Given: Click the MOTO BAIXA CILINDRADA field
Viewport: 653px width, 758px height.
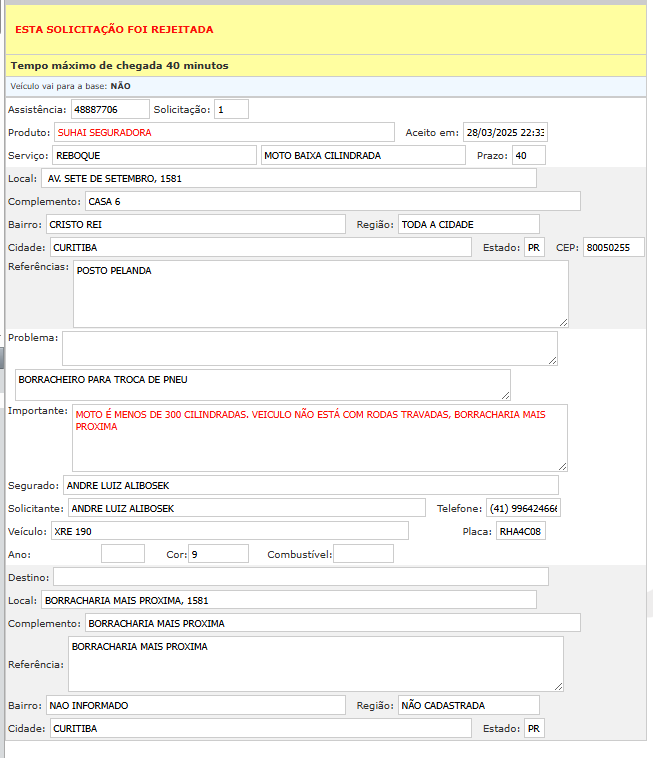Looking at the screenshot, I should [x=363, y=155].
